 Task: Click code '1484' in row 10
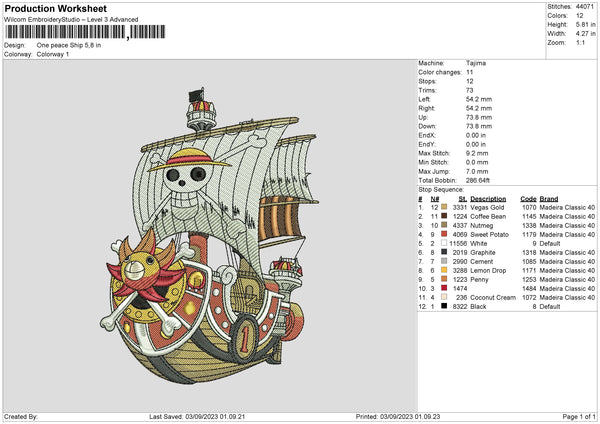point(529,289)
